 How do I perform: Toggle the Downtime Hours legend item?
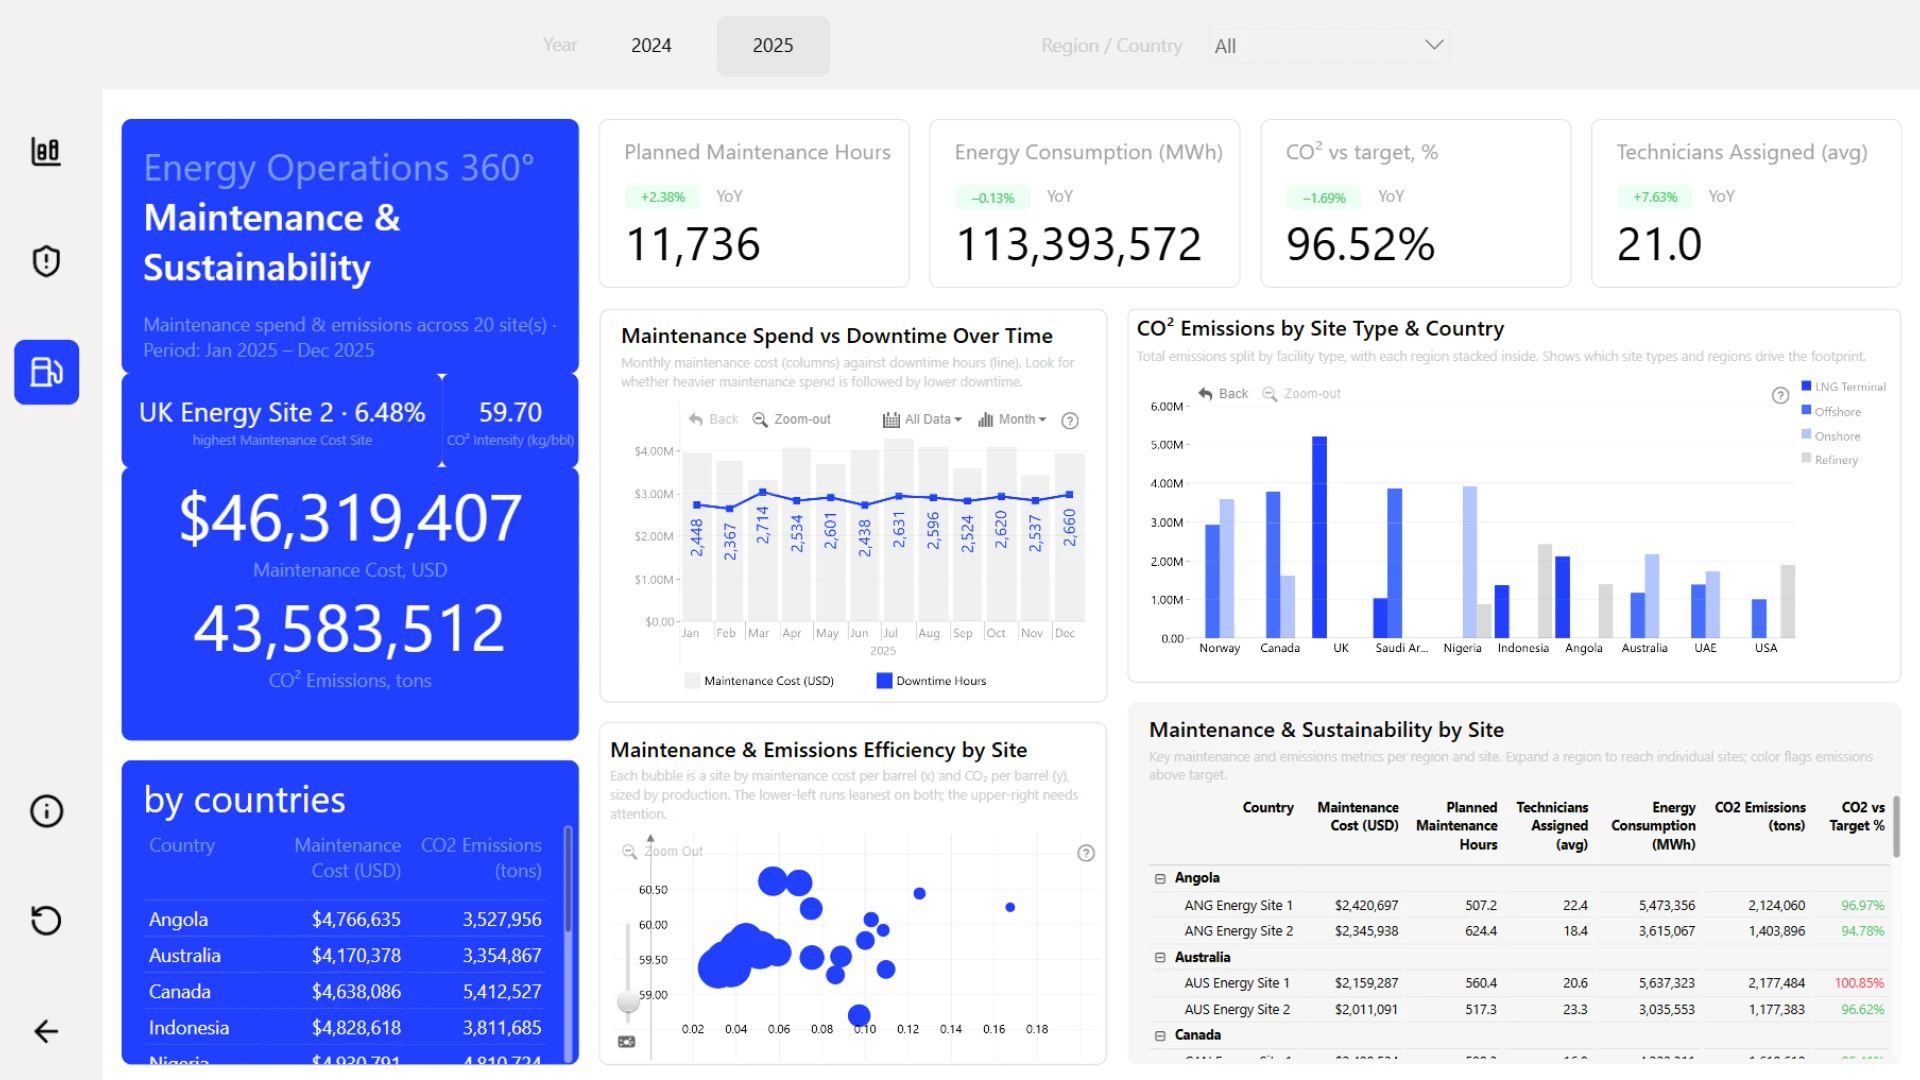point(931,681)
